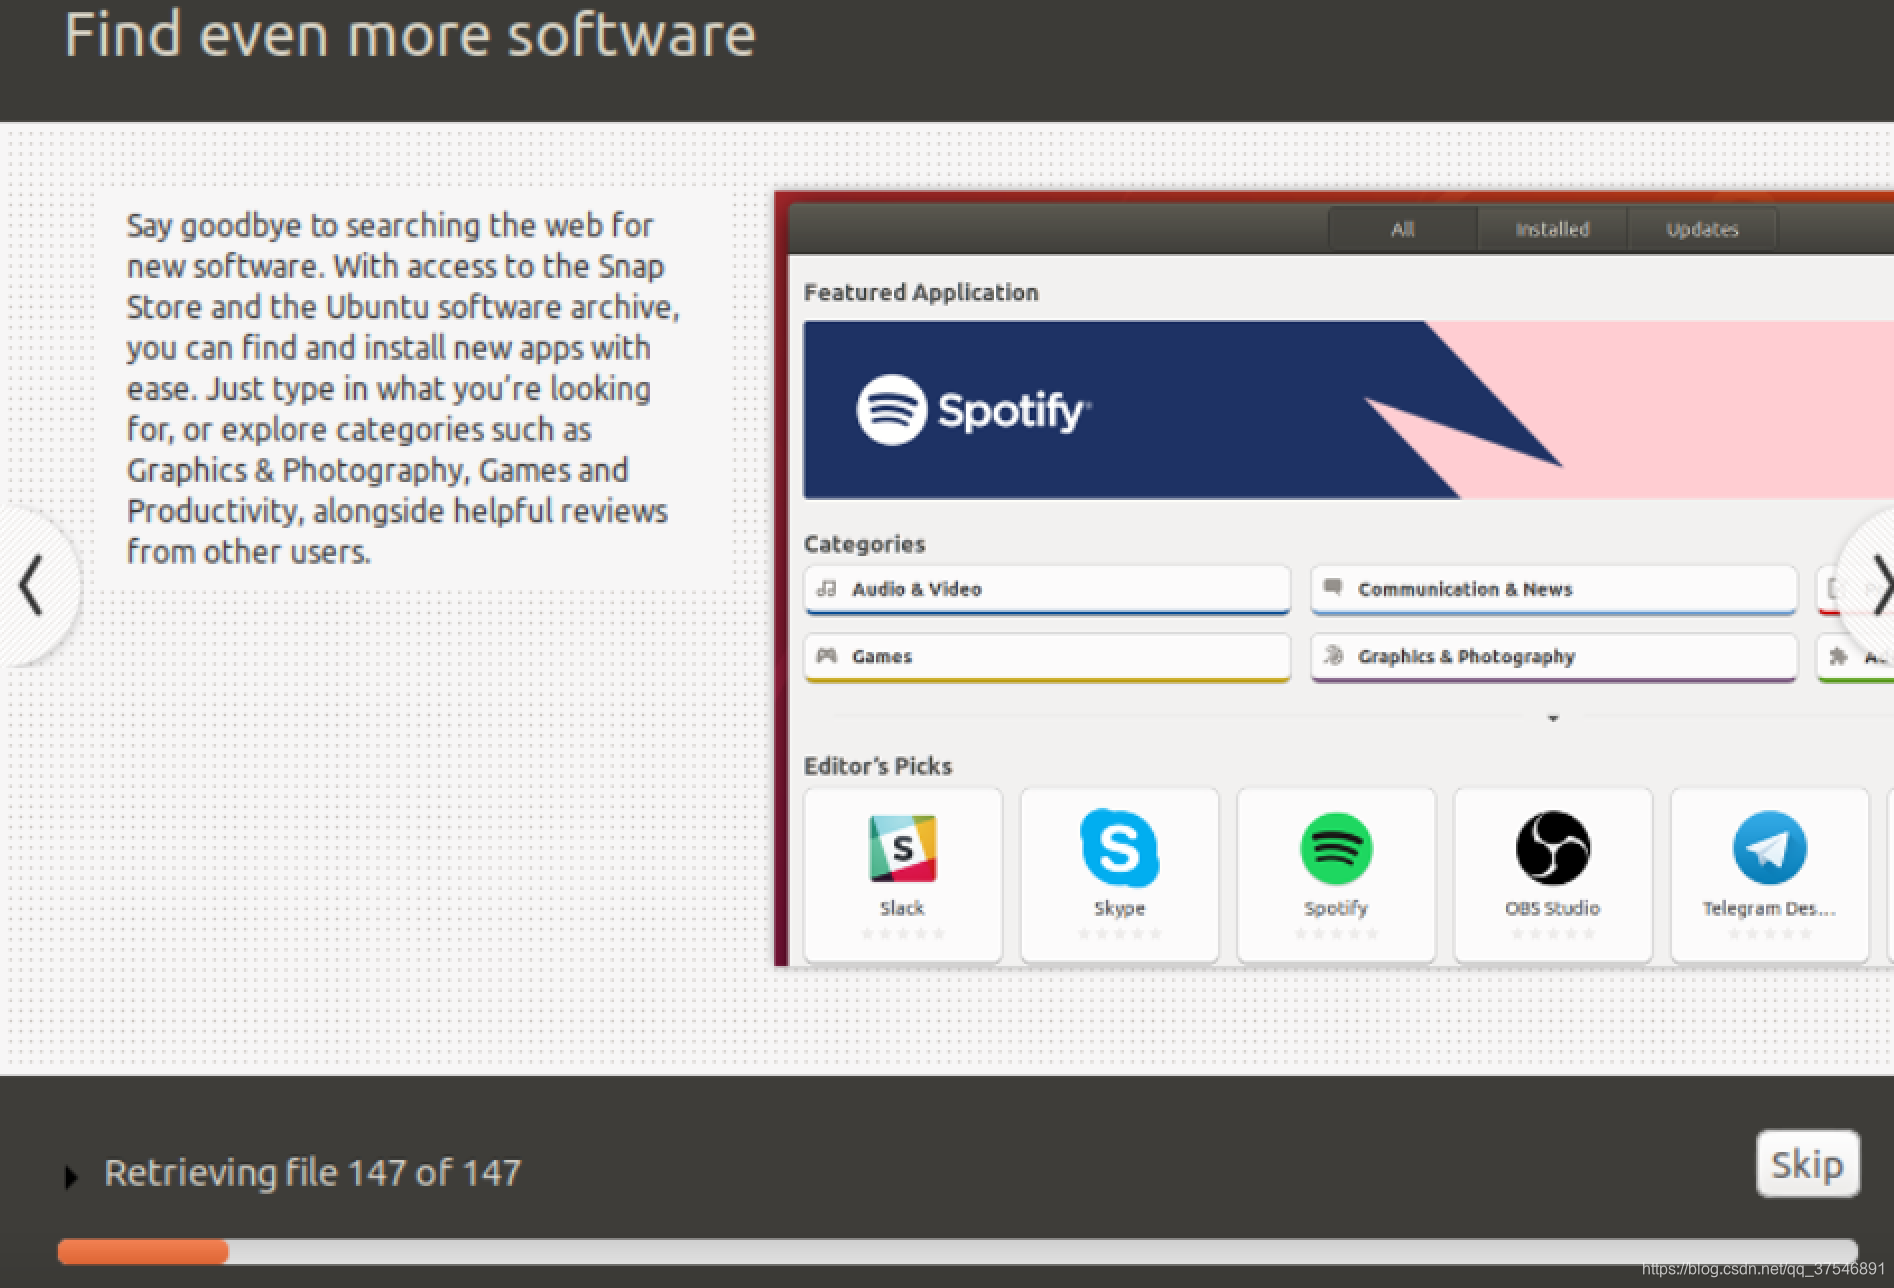Click the speech bubble icon beside Communication & News
The image size is (1894, 1288).
pos(1333,588)
